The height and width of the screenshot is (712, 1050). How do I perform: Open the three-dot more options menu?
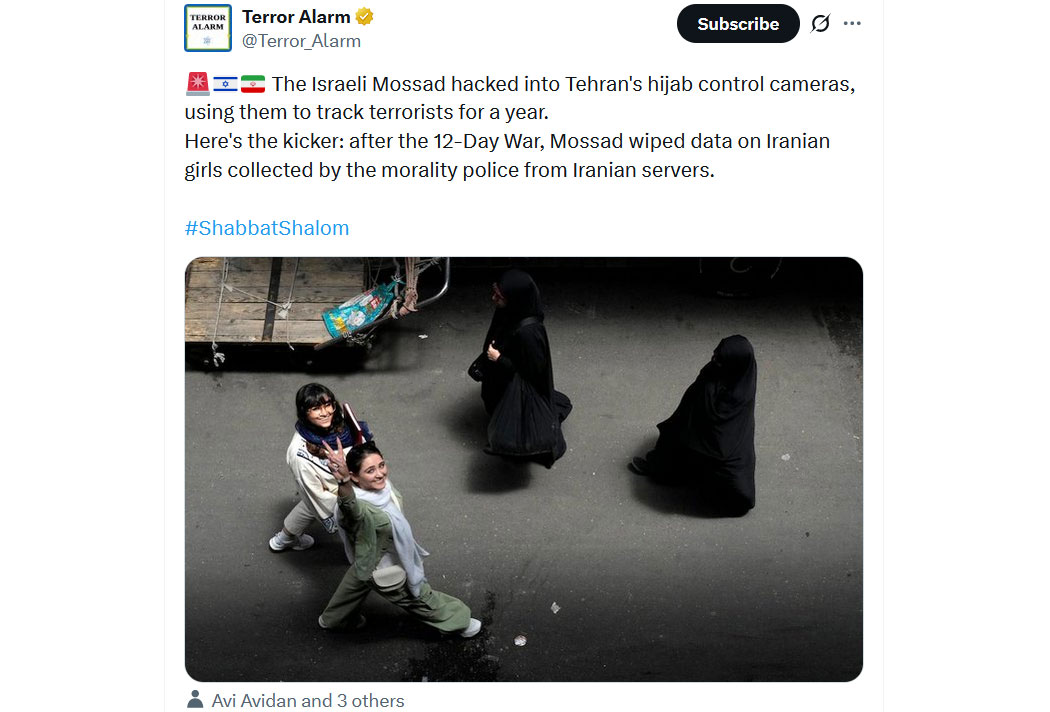pyautogui.click(x=852, y=23)
